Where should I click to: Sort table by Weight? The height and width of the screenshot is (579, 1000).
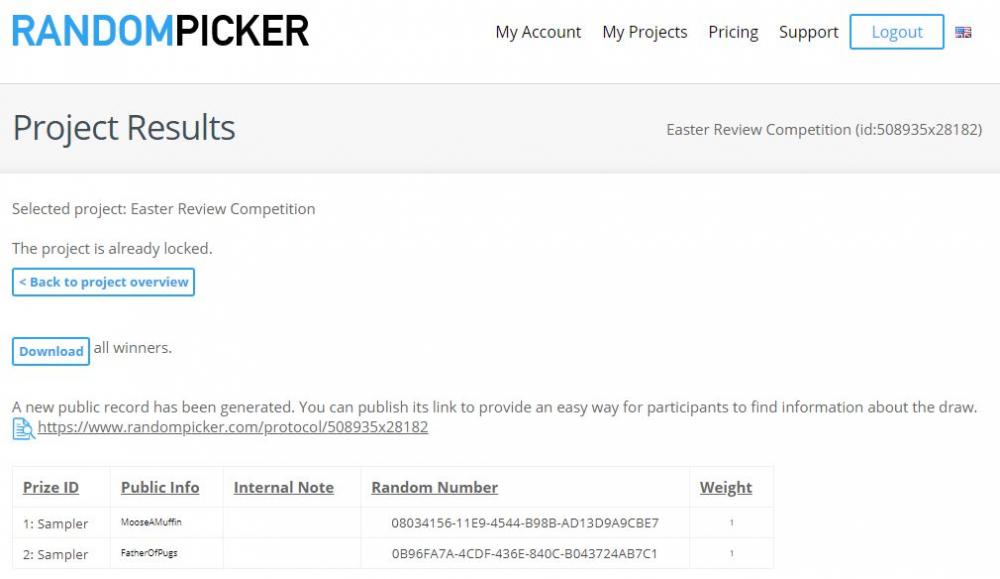click(726, 487)
